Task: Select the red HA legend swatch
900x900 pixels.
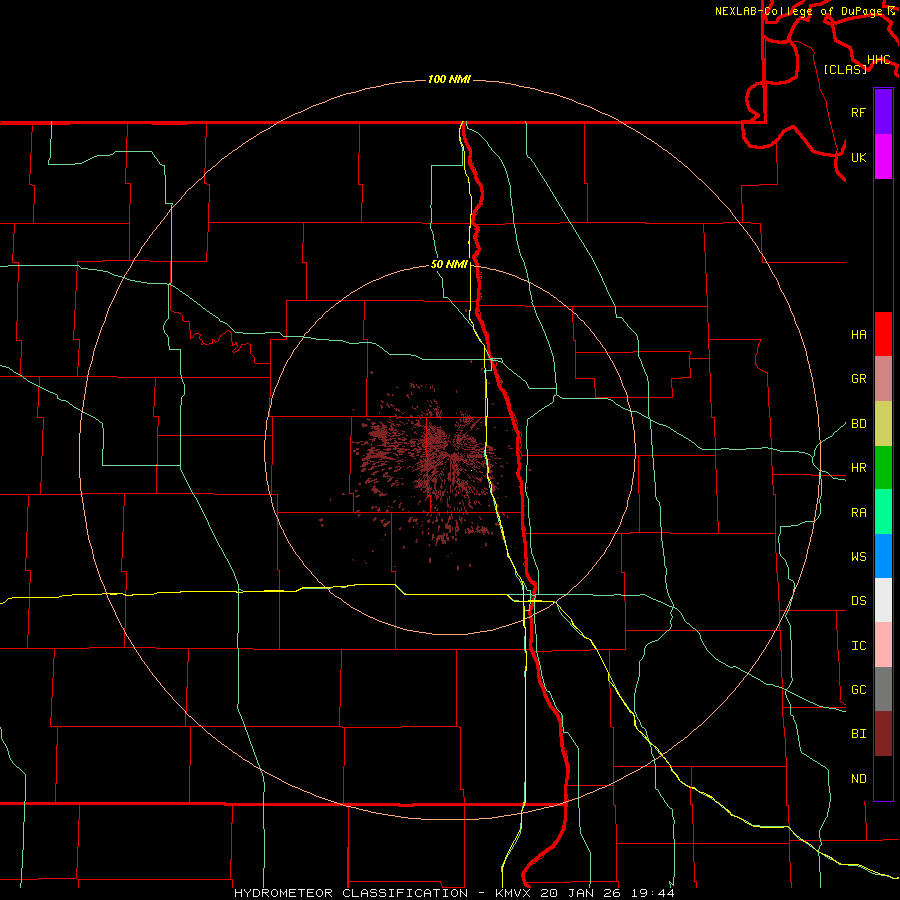Action: click(883, 334)
